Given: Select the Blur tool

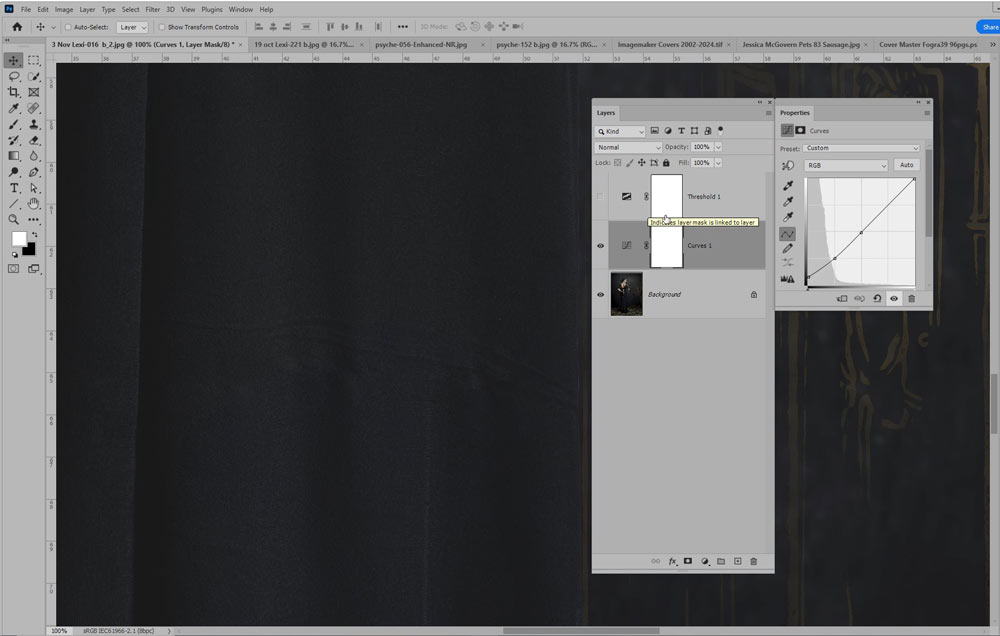Looking at the screenshot, I should pos(34,156).
